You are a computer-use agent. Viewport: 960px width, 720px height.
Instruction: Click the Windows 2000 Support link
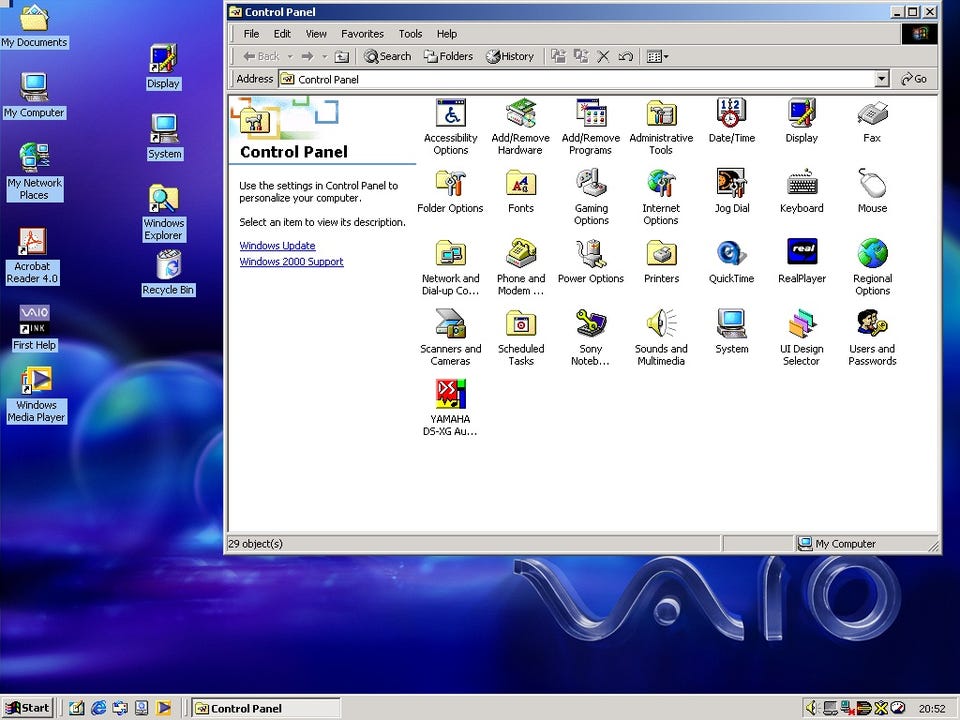[291, 261]
